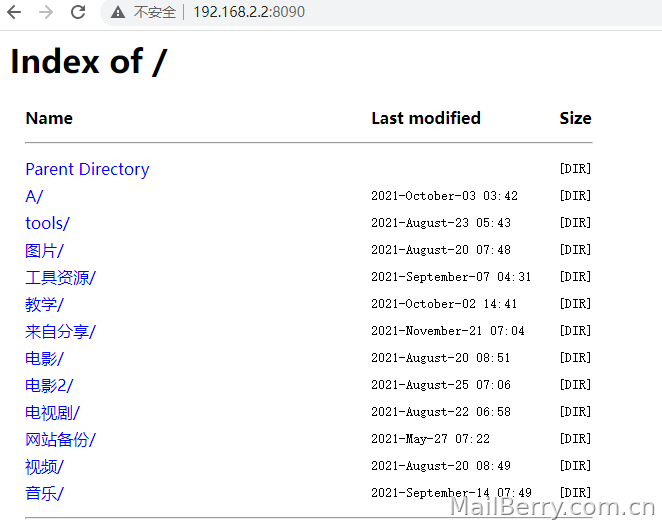Open the 电视剧/ folder

tap(52, 413)
